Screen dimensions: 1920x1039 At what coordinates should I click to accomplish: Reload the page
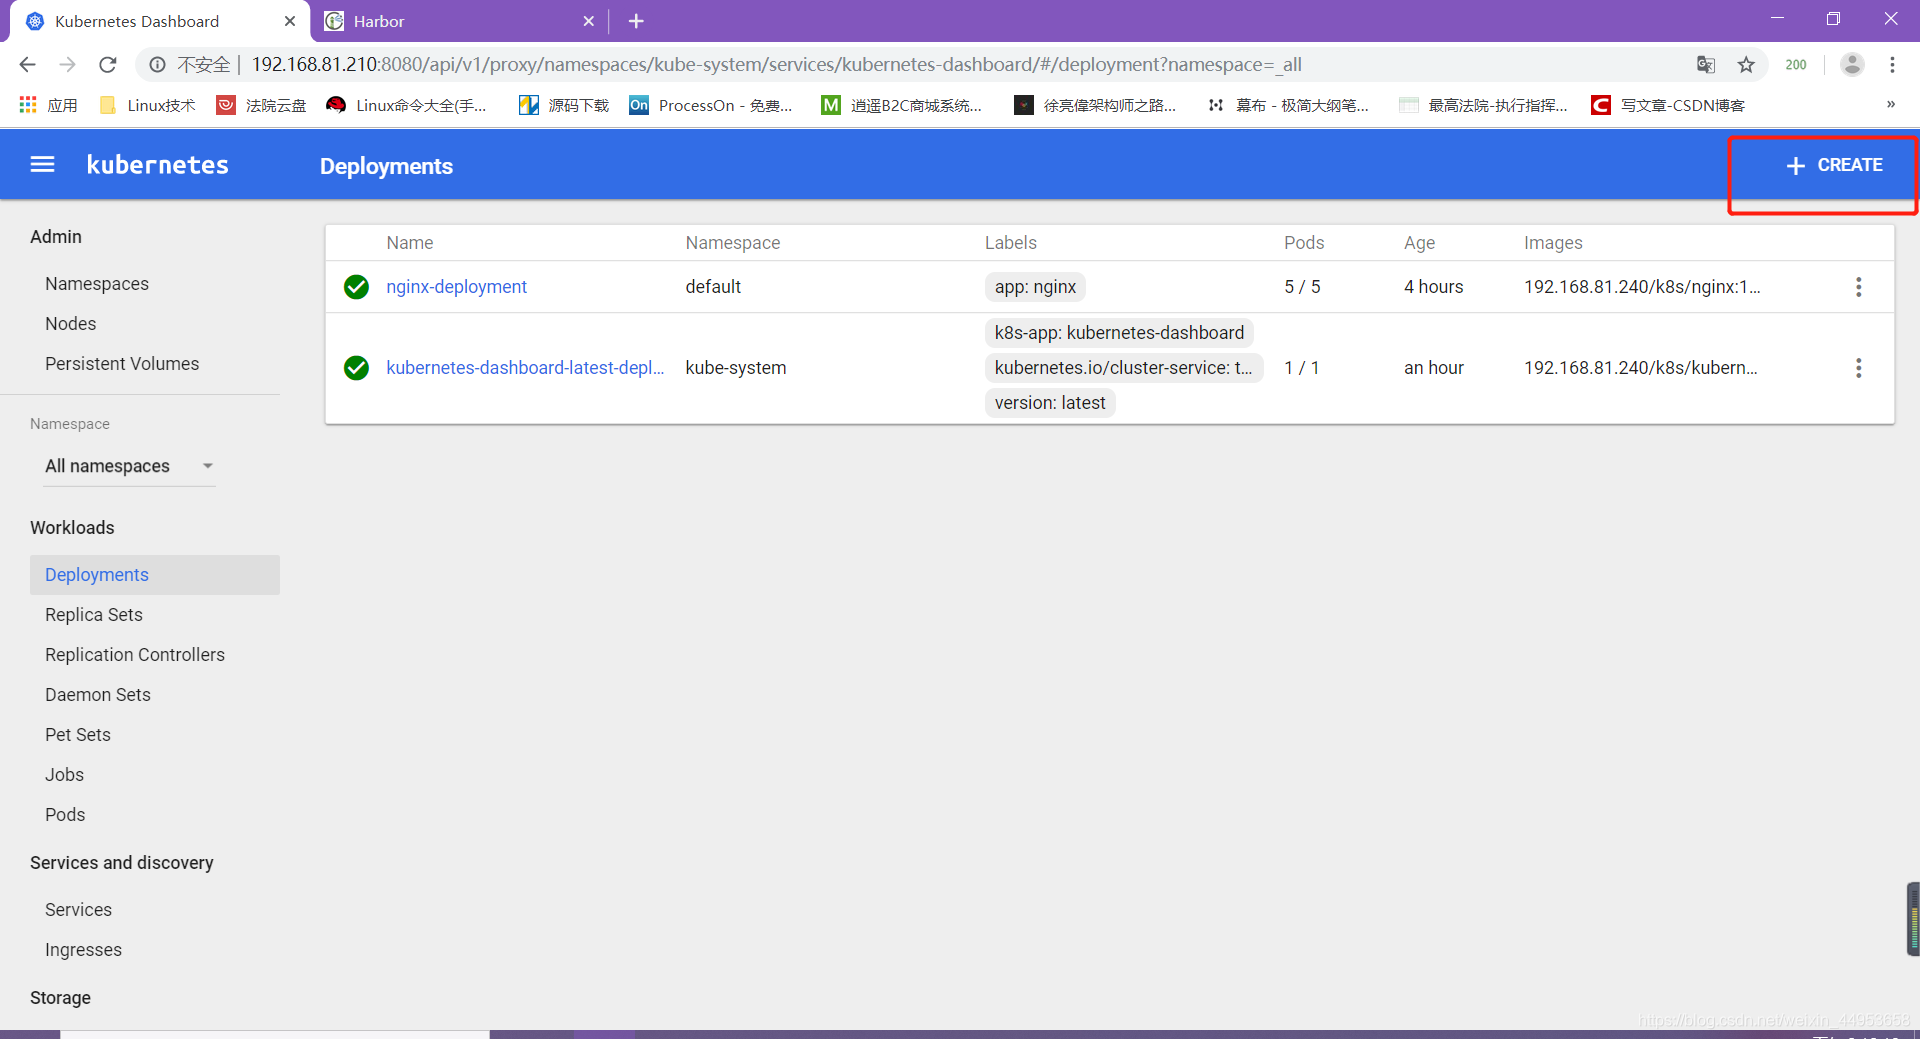pos(107,65)
